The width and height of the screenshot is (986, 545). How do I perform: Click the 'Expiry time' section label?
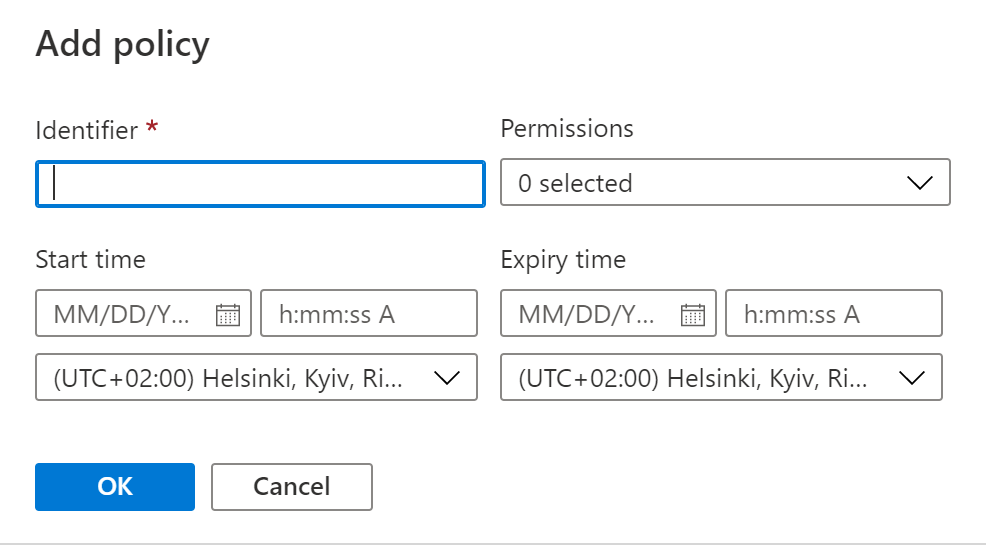pos(563,260)
